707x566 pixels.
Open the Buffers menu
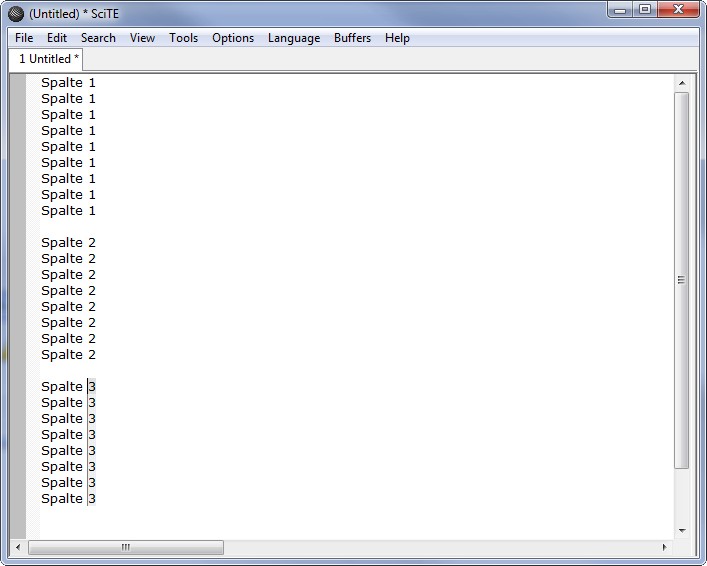(x=352, y=38)
